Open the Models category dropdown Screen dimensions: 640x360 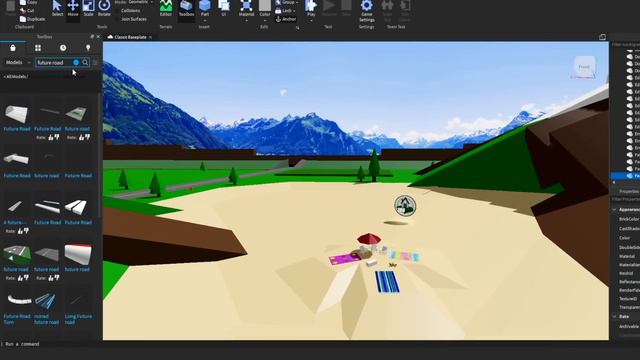pos(18,62)
